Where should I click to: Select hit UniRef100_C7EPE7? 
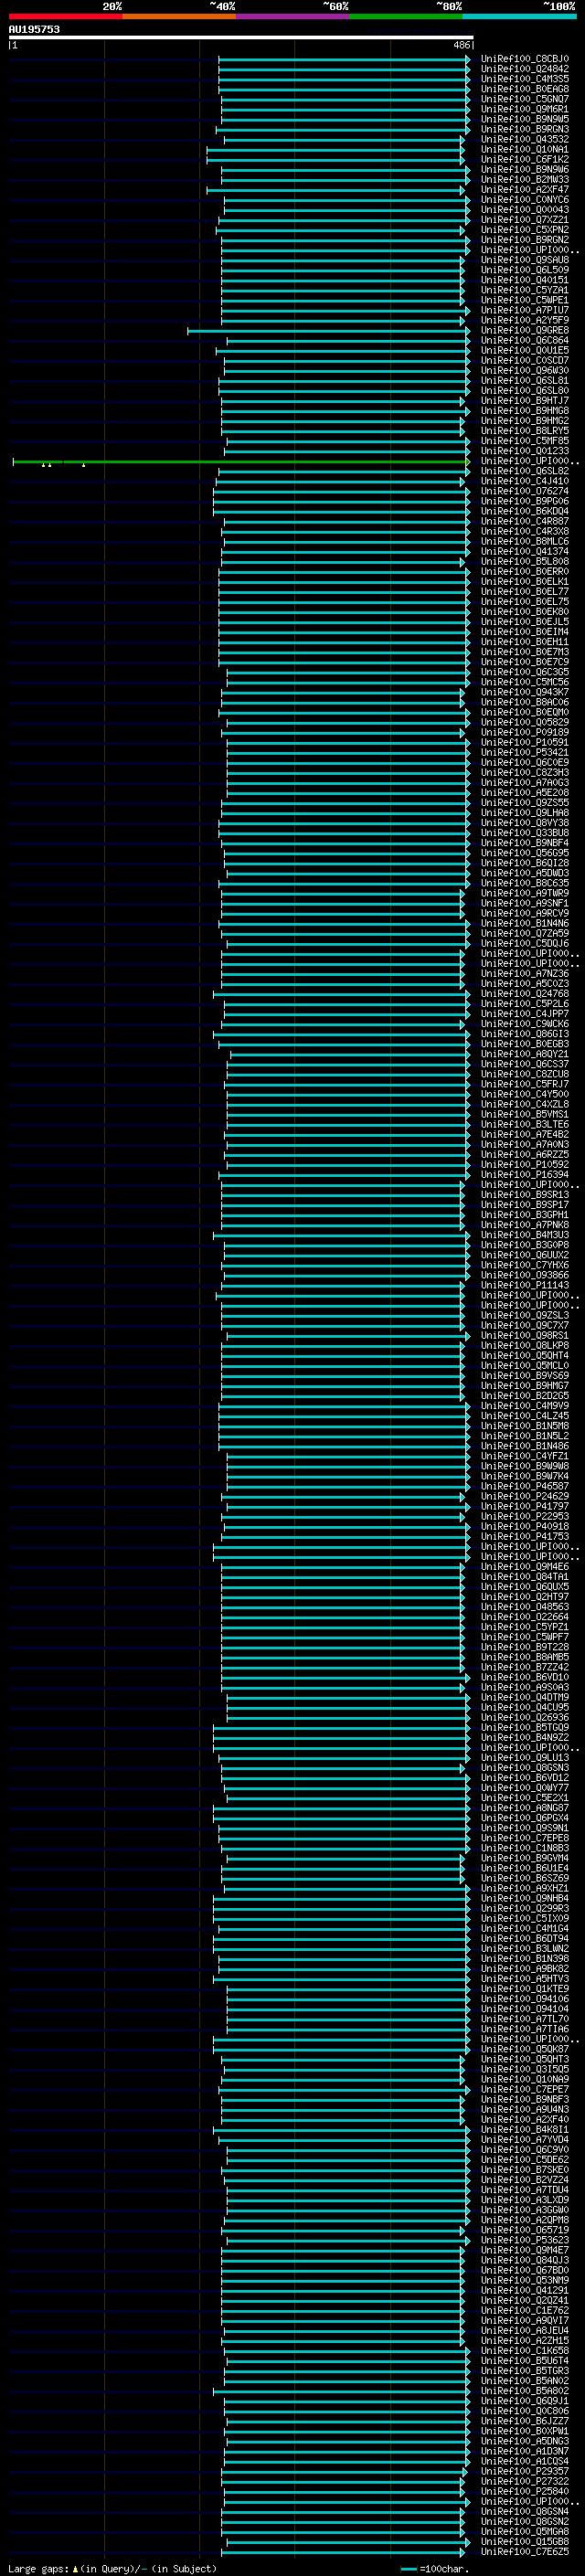click(x=525, y=2089)
